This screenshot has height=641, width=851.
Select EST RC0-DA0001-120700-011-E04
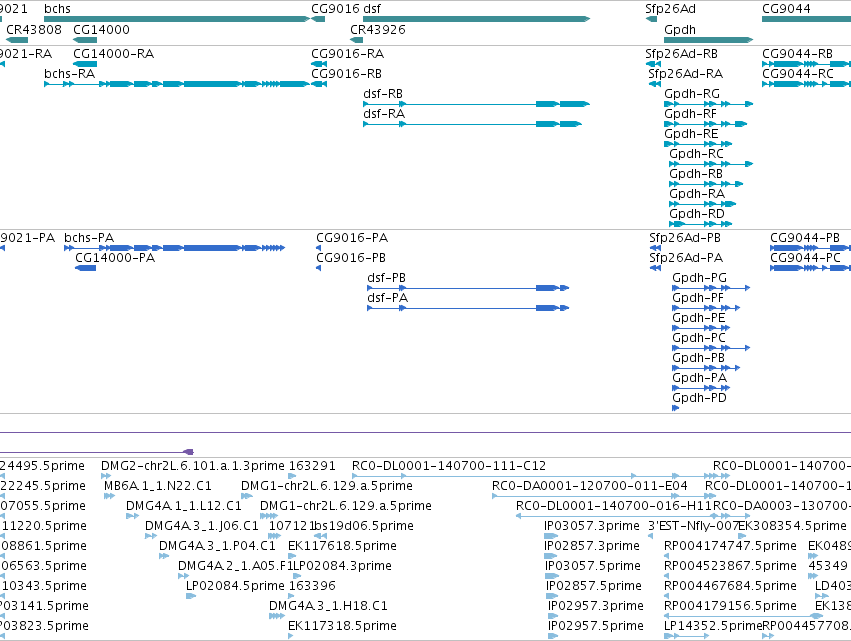click(589, 486)
